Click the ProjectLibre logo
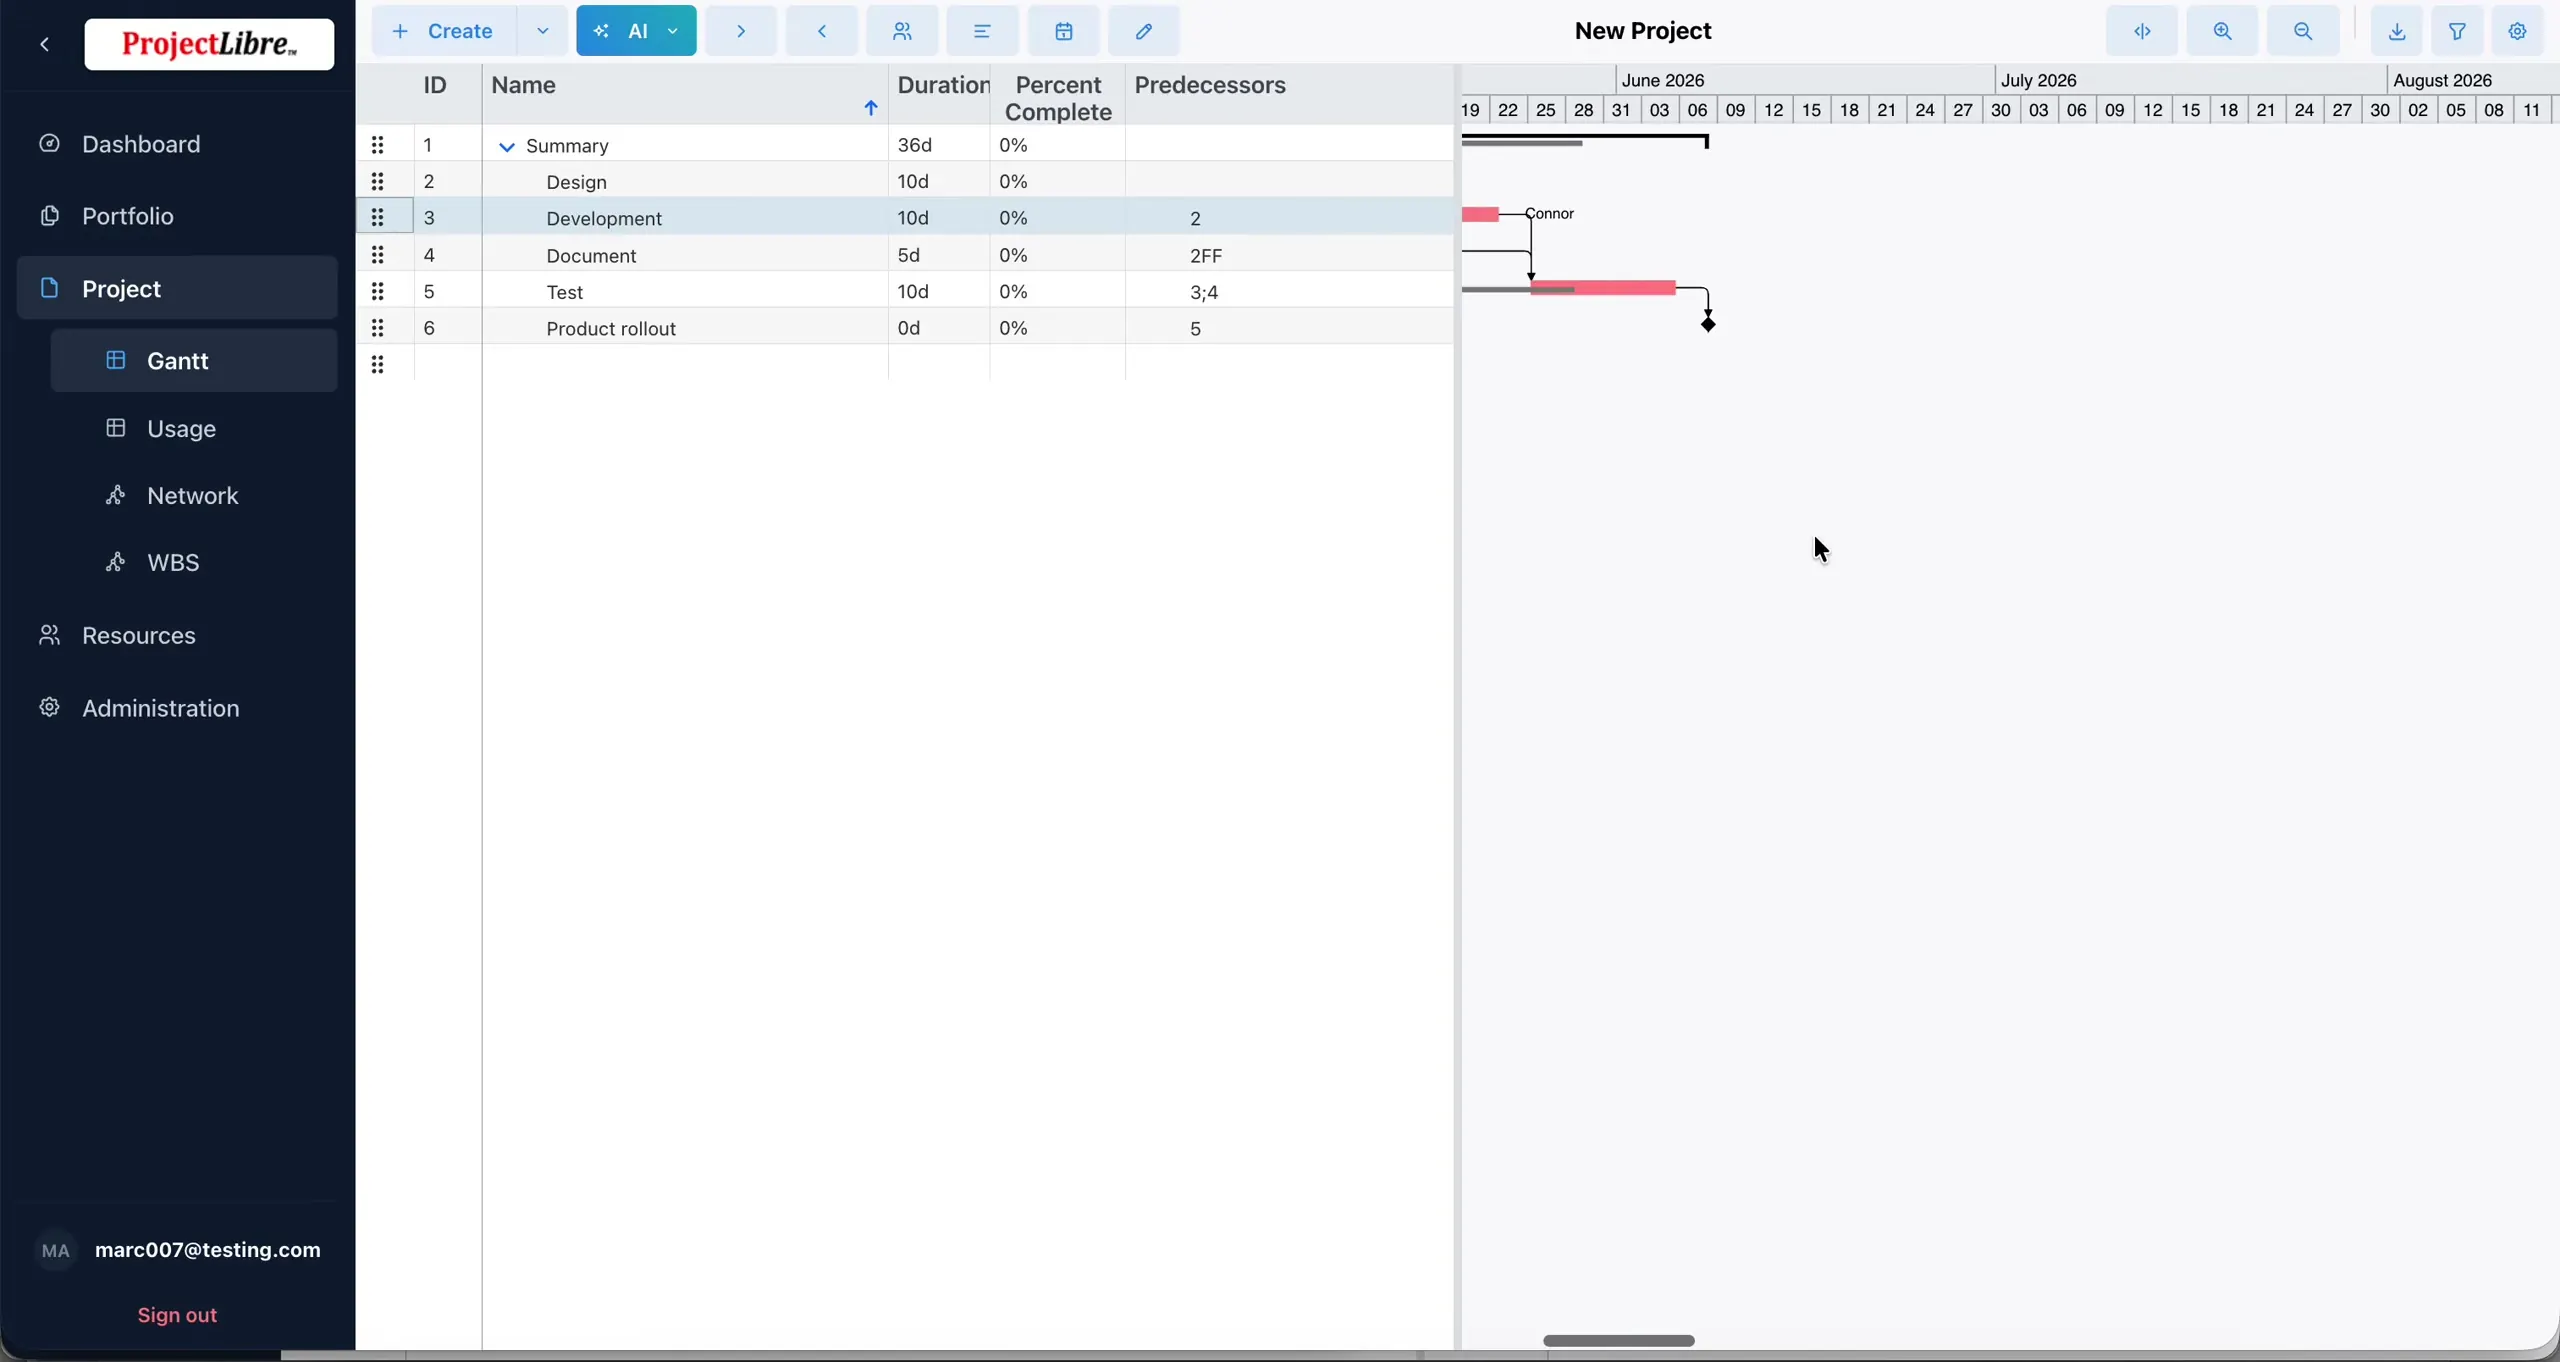 click(x=209, y=44)
